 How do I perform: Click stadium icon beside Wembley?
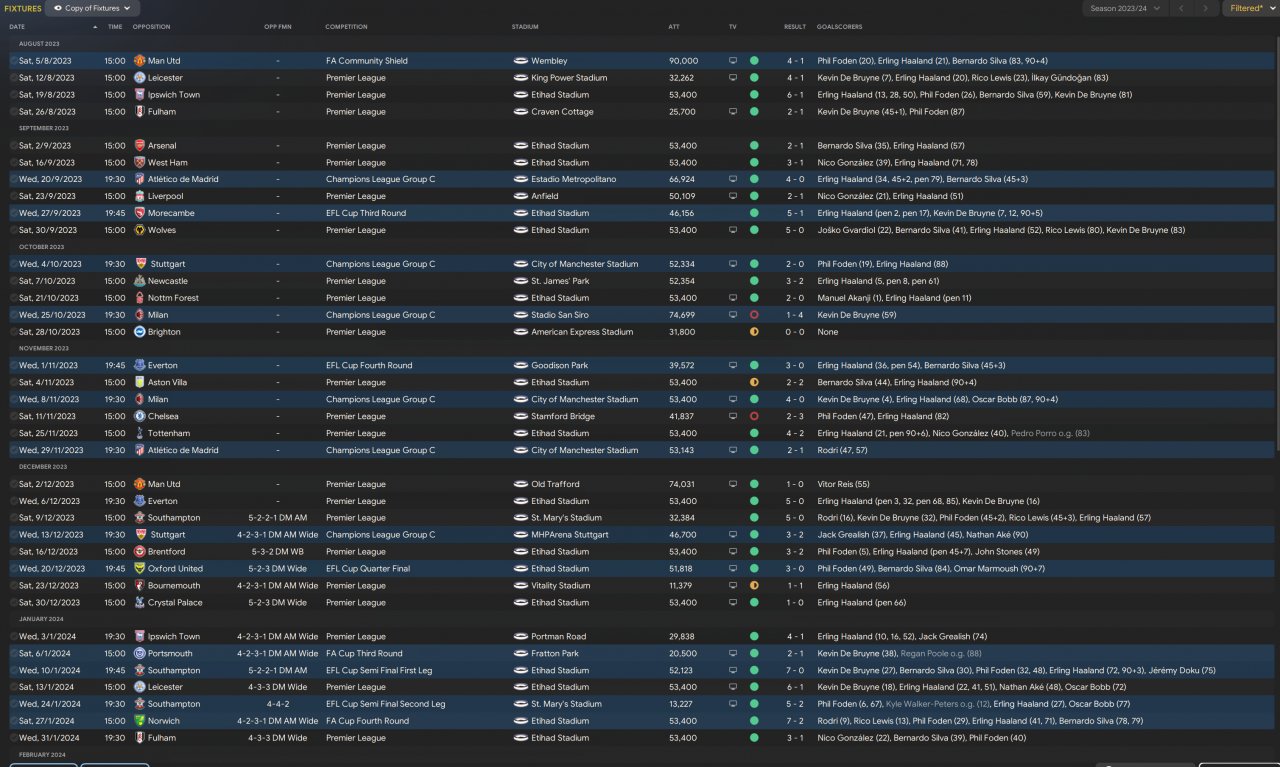click(x=520, y=61)
